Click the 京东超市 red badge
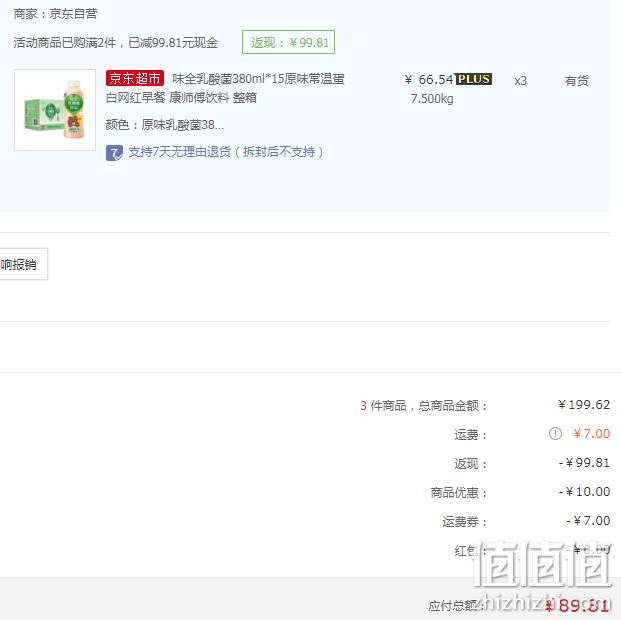Image resolution: width=621 pixels, height=620 pixels. click(135, 78)
